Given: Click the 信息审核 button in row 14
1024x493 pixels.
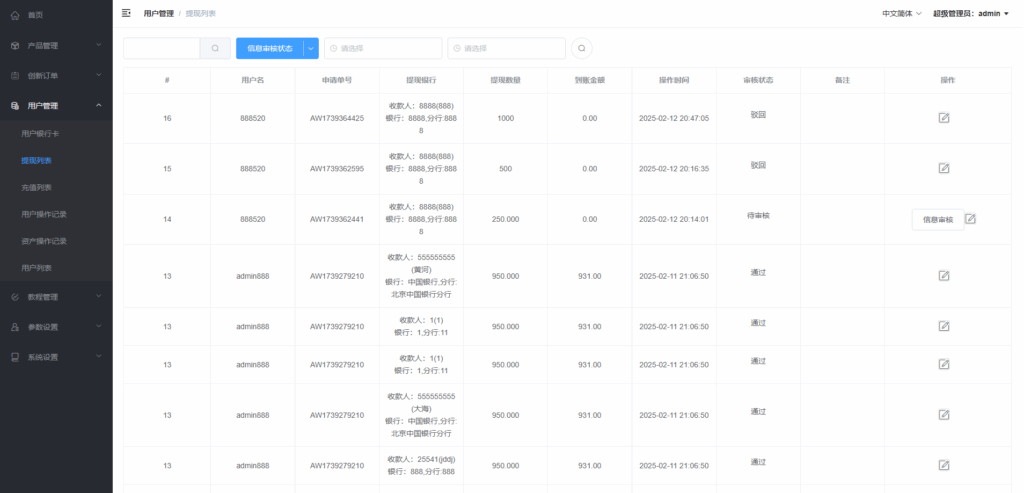Looking at the screenshot, I should 938,220.
